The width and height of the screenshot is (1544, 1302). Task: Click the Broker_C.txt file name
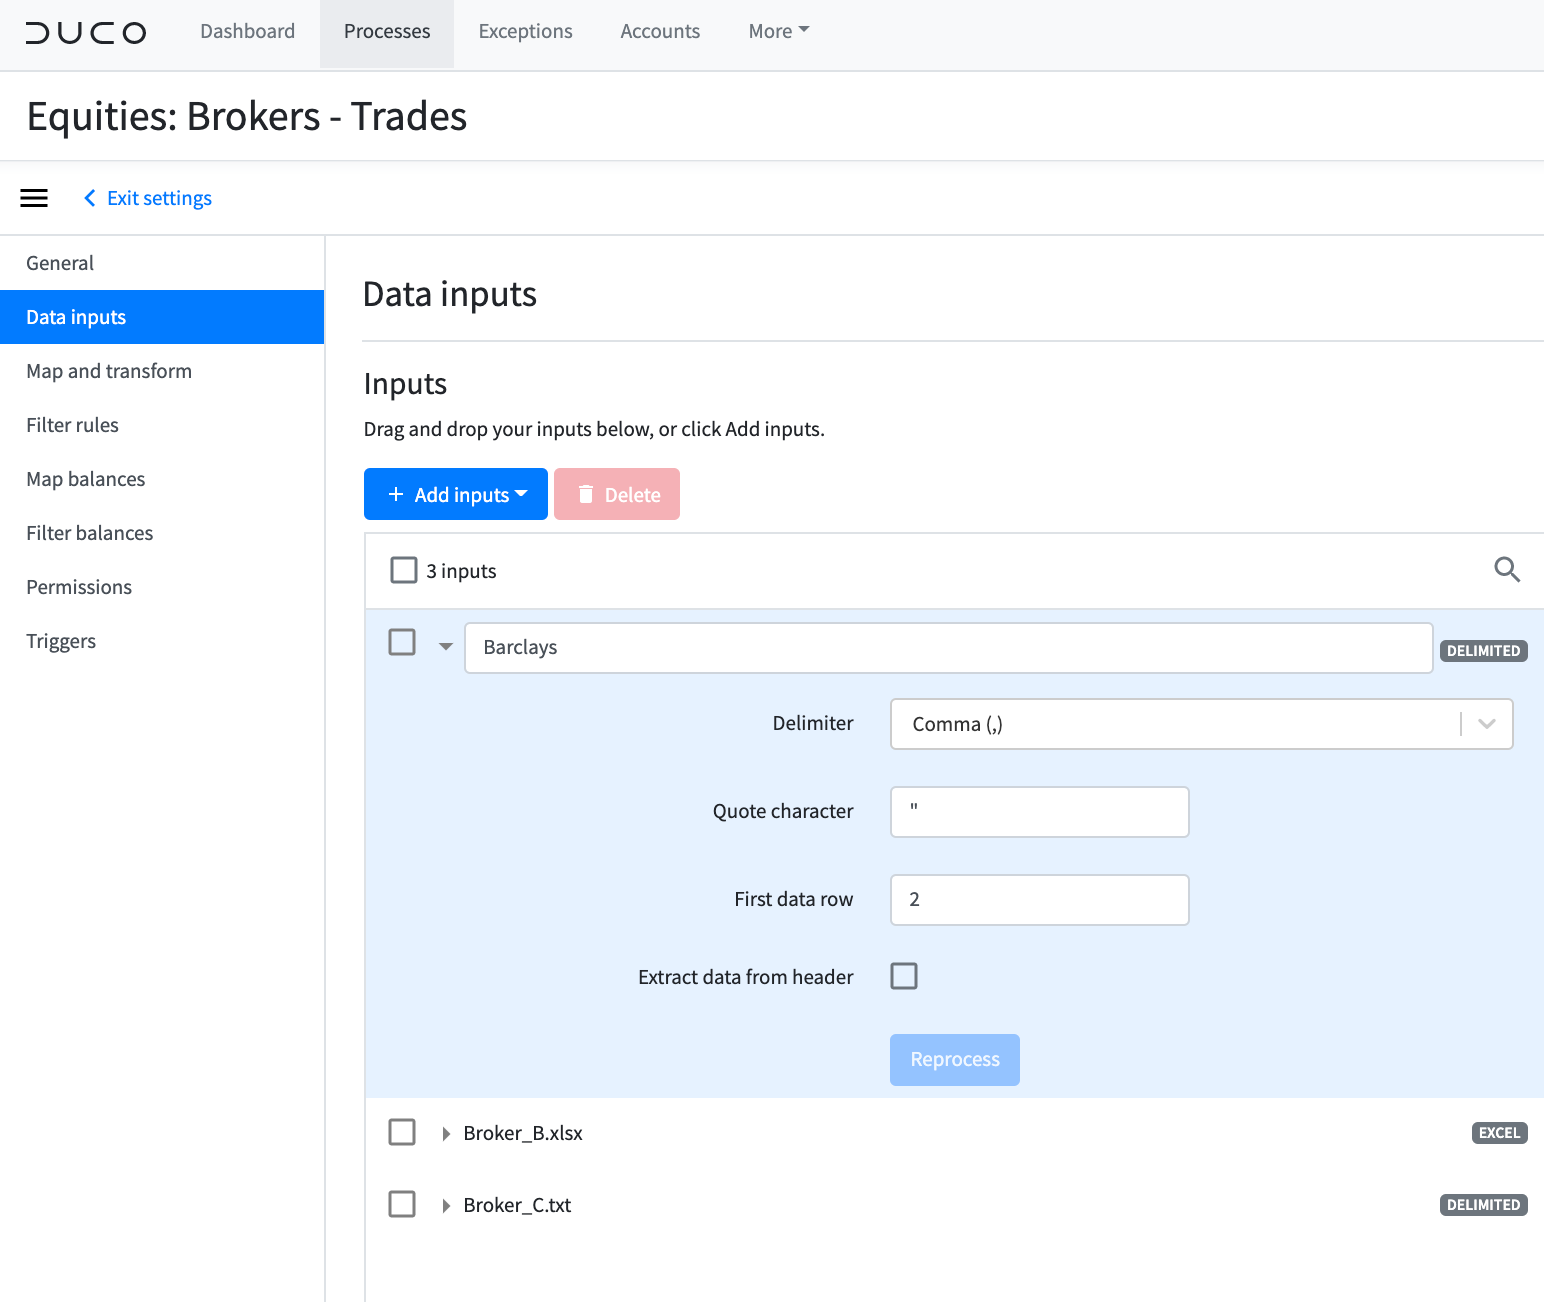point(517,1205)
